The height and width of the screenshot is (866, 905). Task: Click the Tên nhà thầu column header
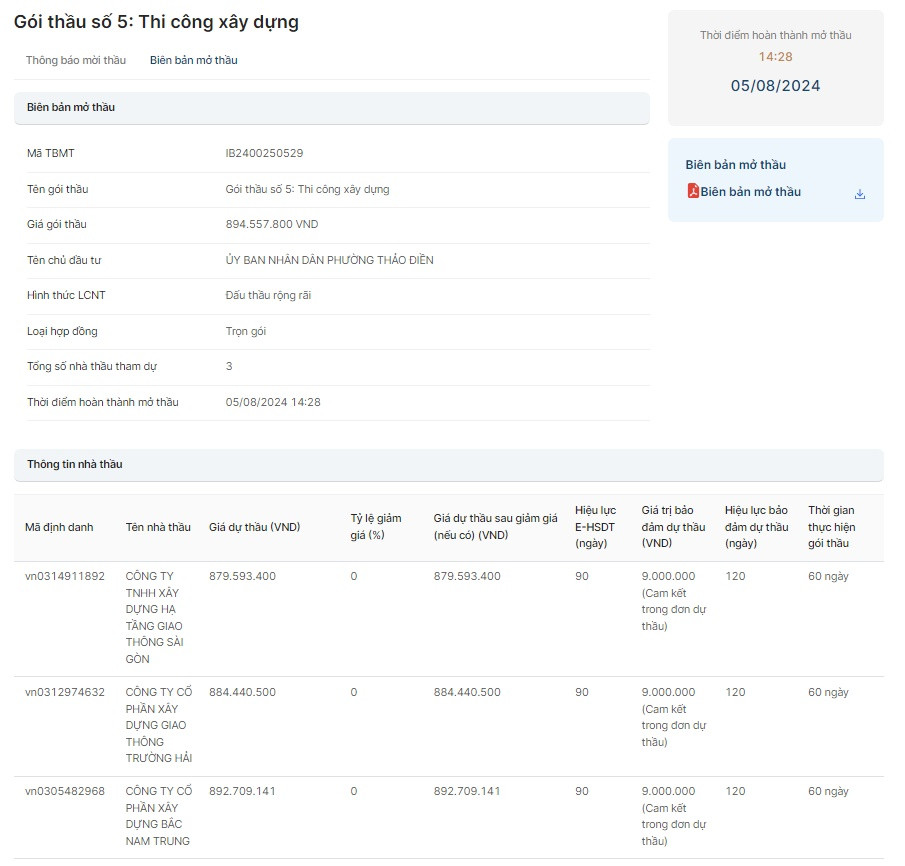158,527
